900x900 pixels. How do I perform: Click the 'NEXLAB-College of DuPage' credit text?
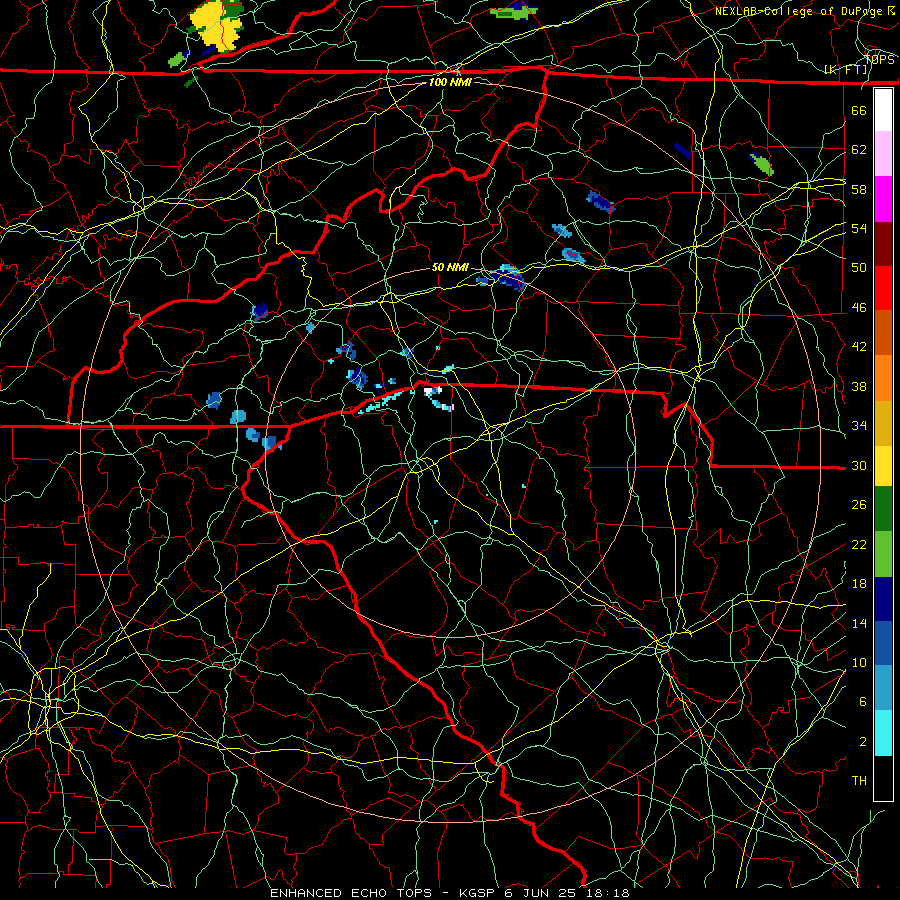coord(800,11)
